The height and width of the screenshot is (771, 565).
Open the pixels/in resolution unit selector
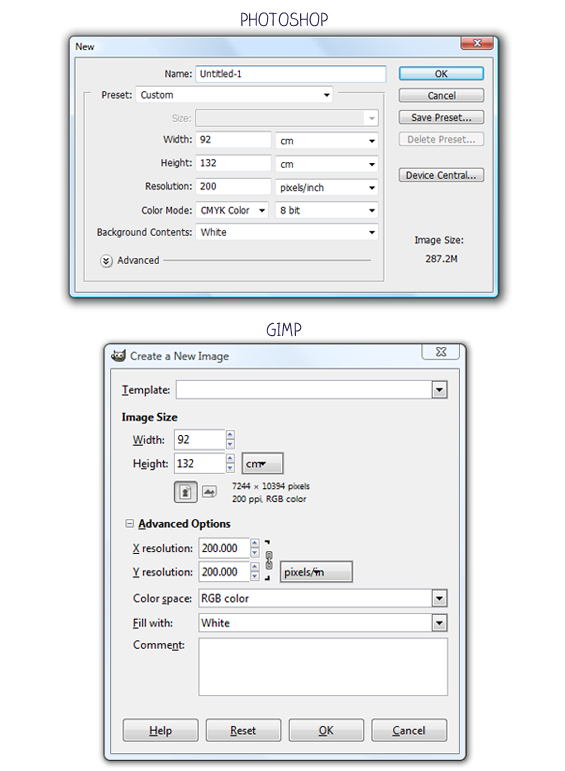(x=316, y=572)
